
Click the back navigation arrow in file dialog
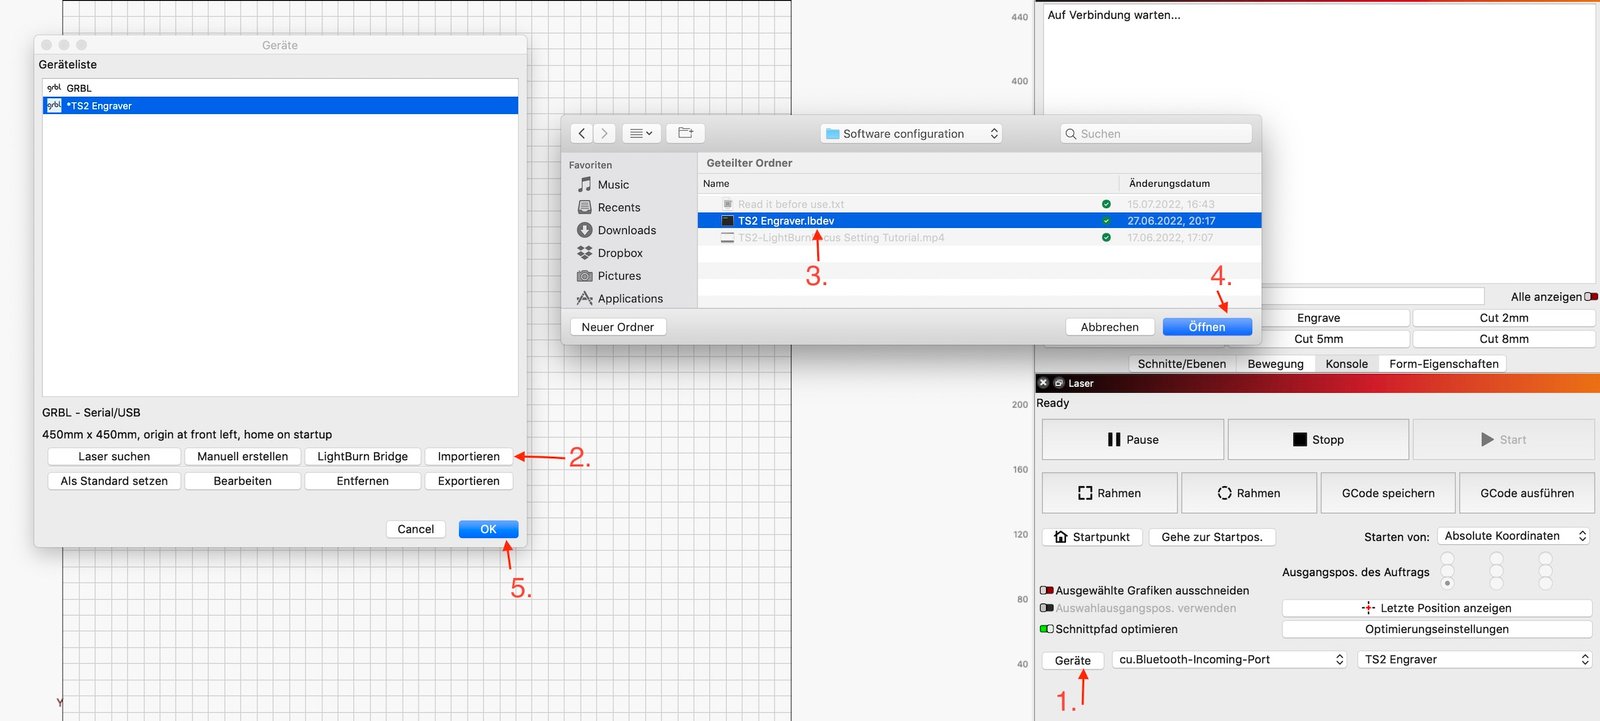[582, 133]
